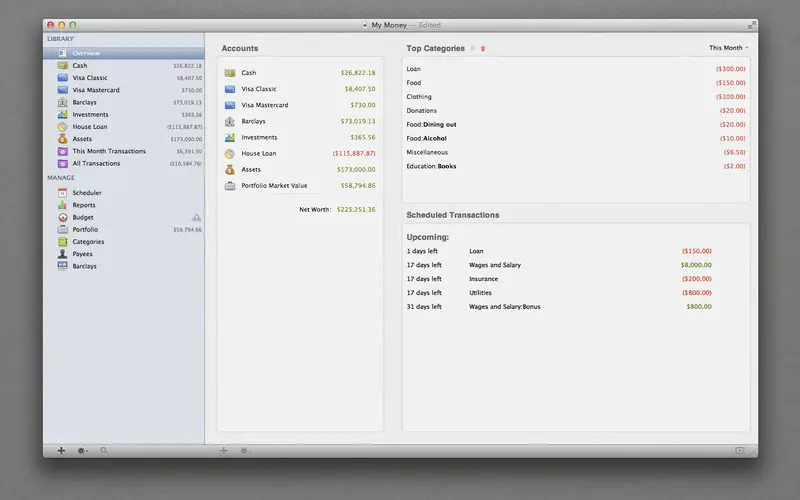
Task: Click Visa Mastercard in Accounts panel
Action: coord(300,105)
